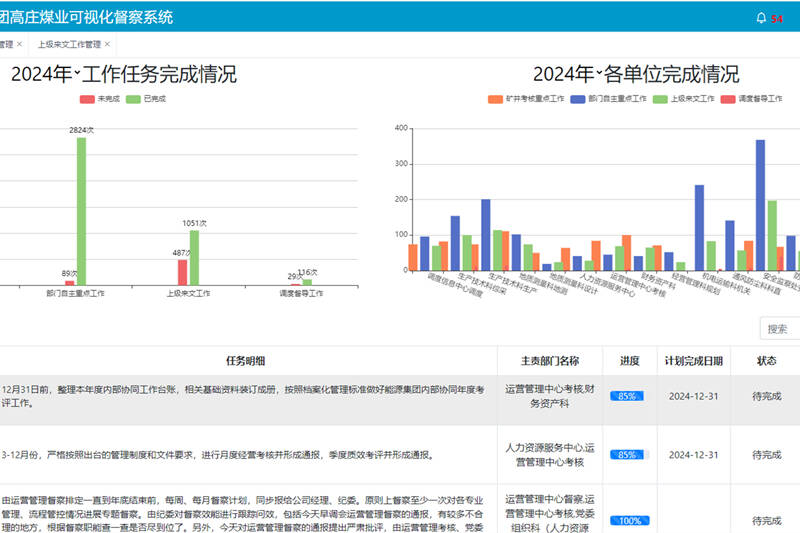Image resolution: width=800 pixels, height=533 pixels.
Task: Click the 搜索 search input field
Action: coord(780,329)
